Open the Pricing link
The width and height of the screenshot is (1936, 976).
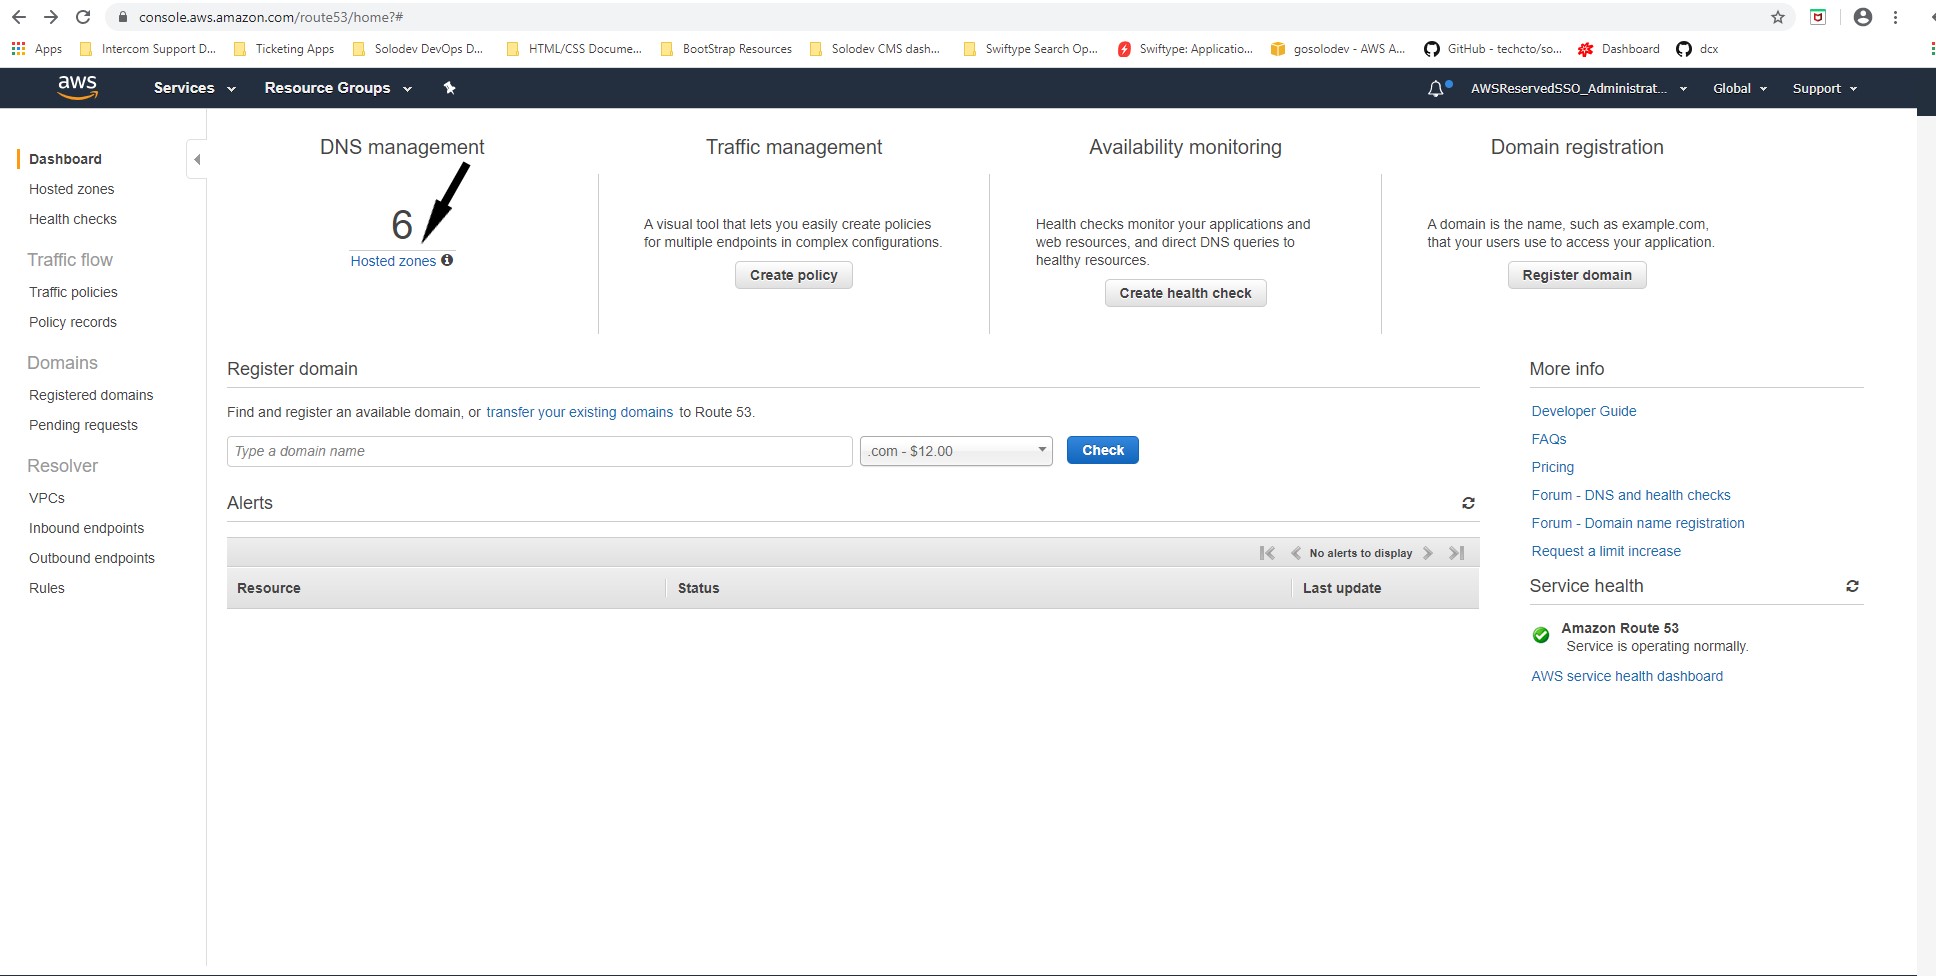[1552, 467]
